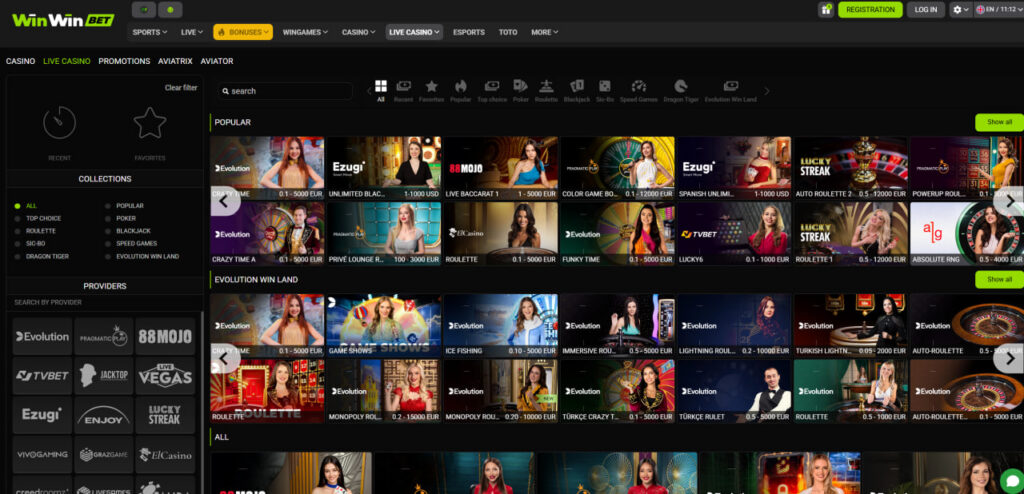Click Clear filter link
Image resolution: width=1024 pixels, height=494 pixels.
point(181,88)
